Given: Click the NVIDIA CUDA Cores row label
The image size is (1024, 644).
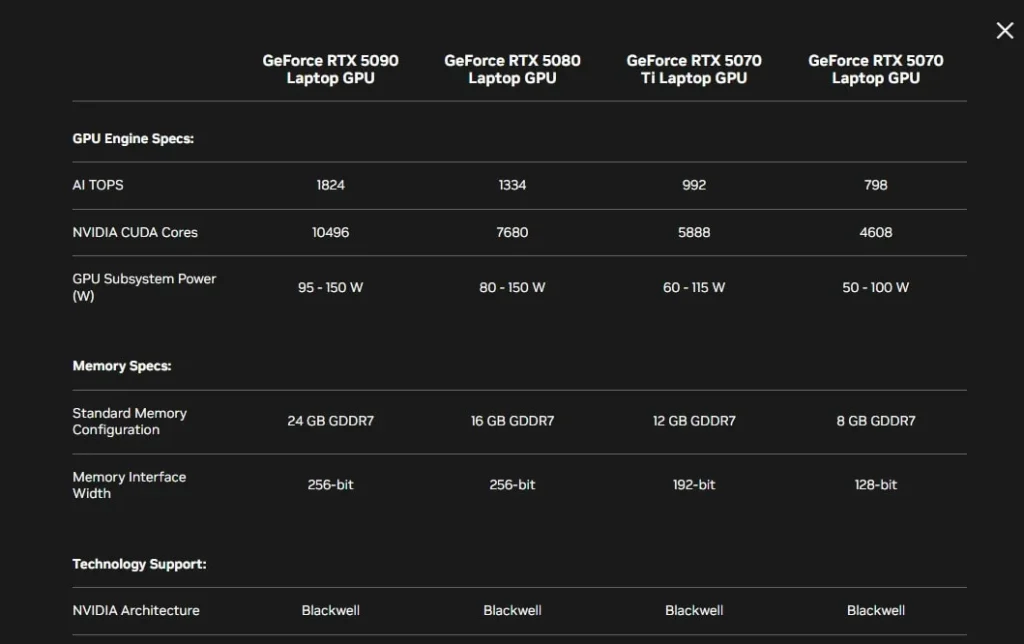Looking at the screenshot, I should point(135,232).
